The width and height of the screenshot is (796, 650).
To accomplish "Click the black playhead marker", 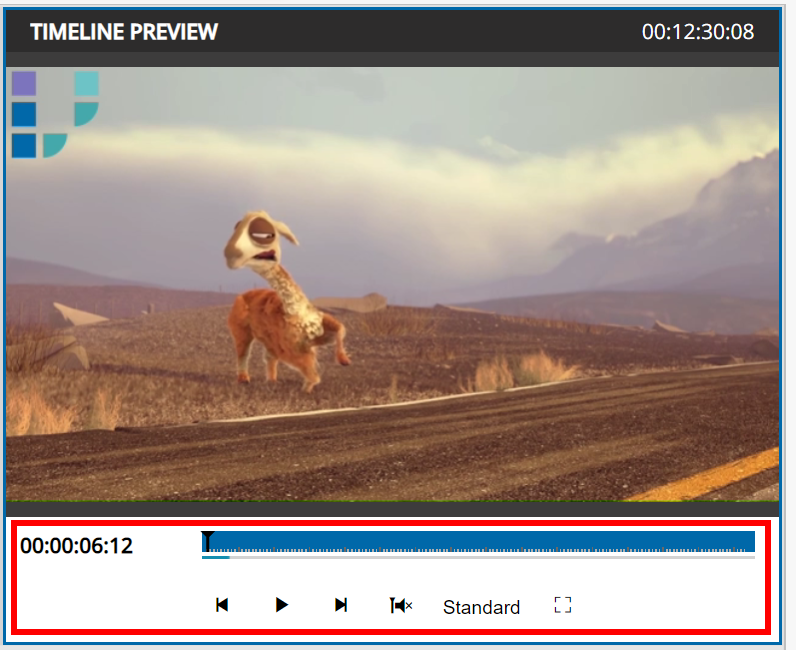I will coord(207,541).
